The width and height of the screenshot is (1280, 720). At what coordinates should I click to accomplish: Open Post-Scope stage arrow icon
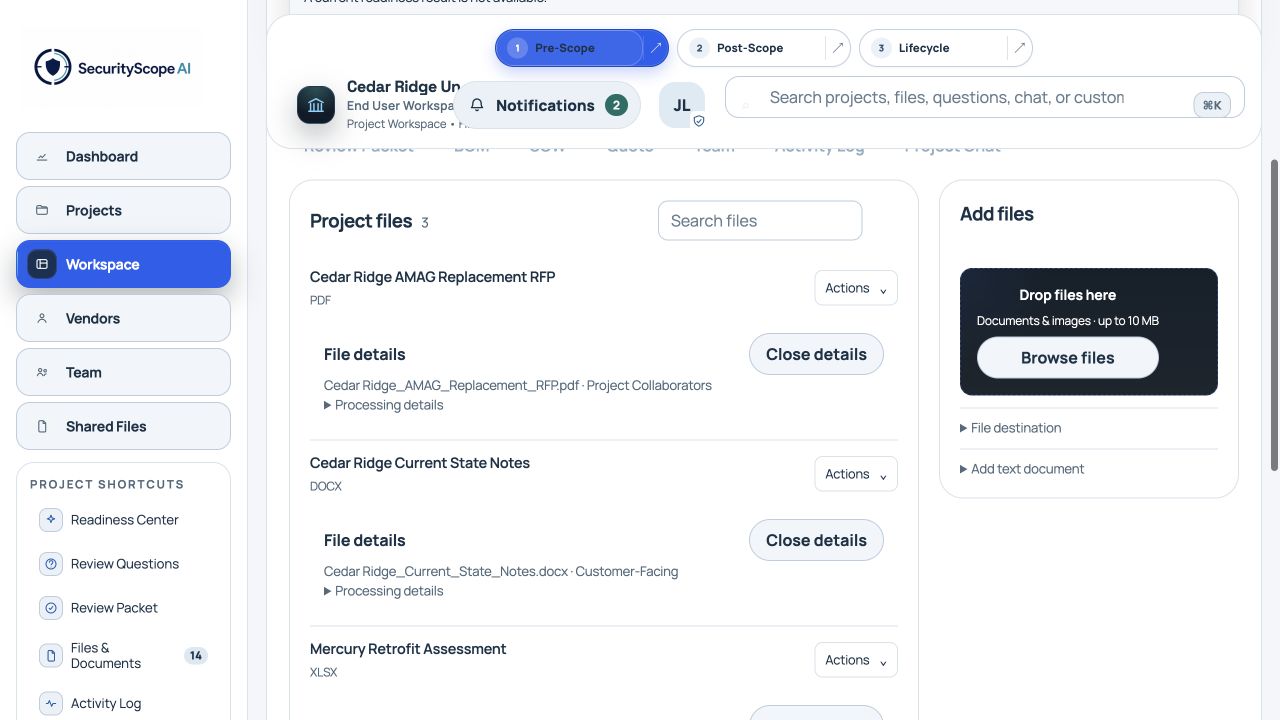[838, 48]
